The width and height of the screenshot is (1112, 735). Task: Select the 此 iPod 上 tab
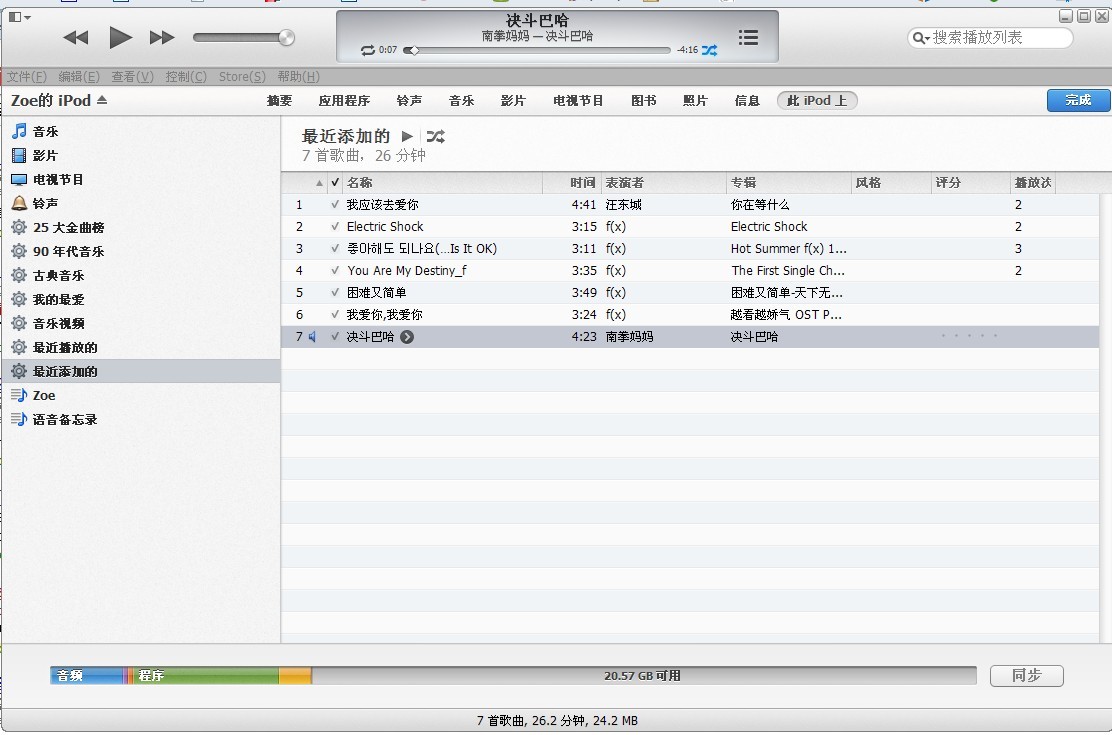[817, 101]
